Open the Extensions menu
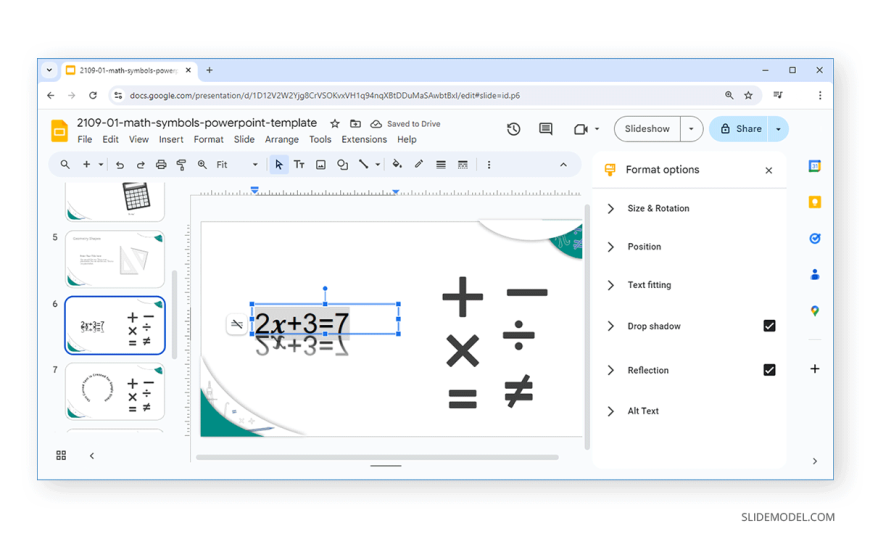 364,139
